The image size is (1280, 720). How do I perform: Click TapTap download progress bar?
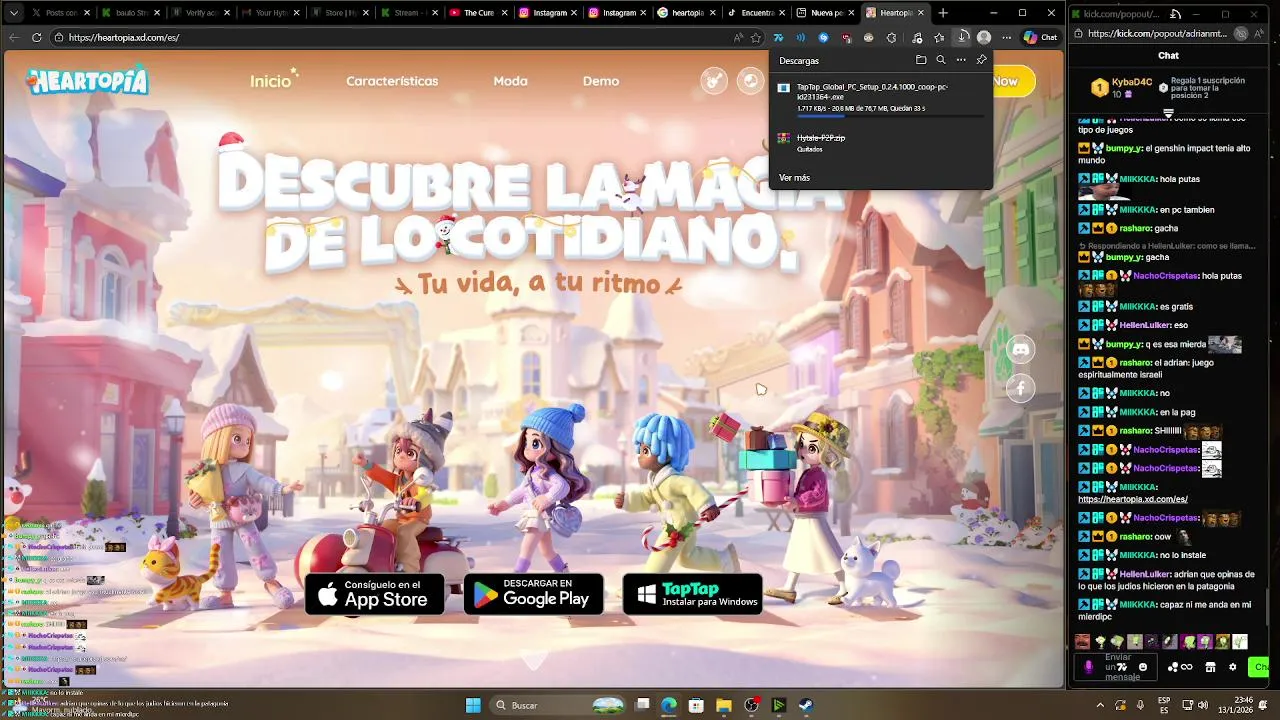(x=890, y=116)
